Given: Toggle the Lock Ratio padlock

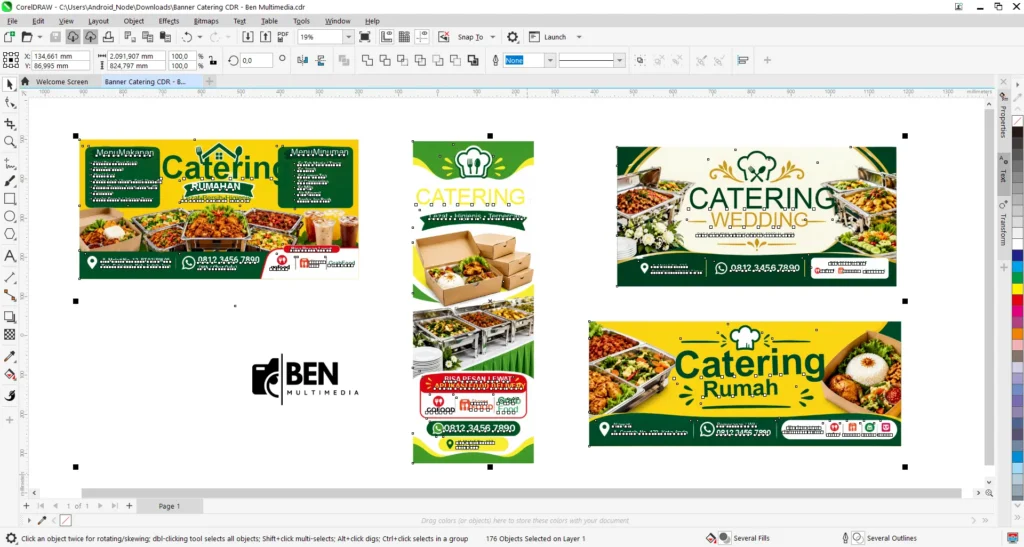Looking at the screenshot, I should click(x=213, y=61).
